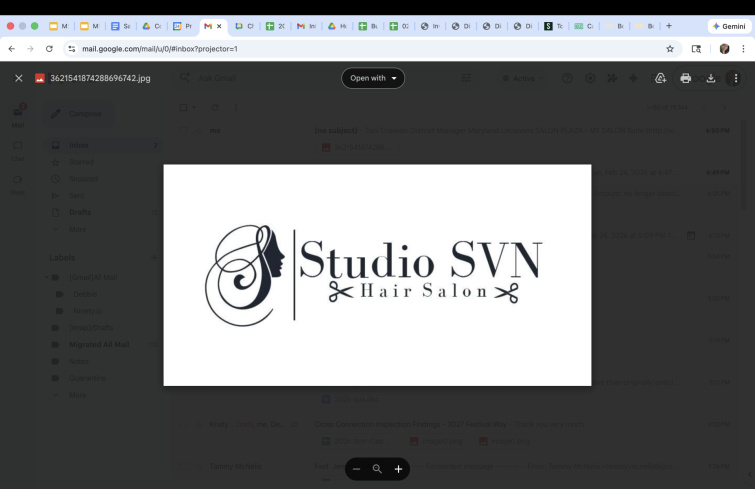Zoom out using the minus button
The height and width of the screenshot is (489, 755).
[x=356, y=469]
